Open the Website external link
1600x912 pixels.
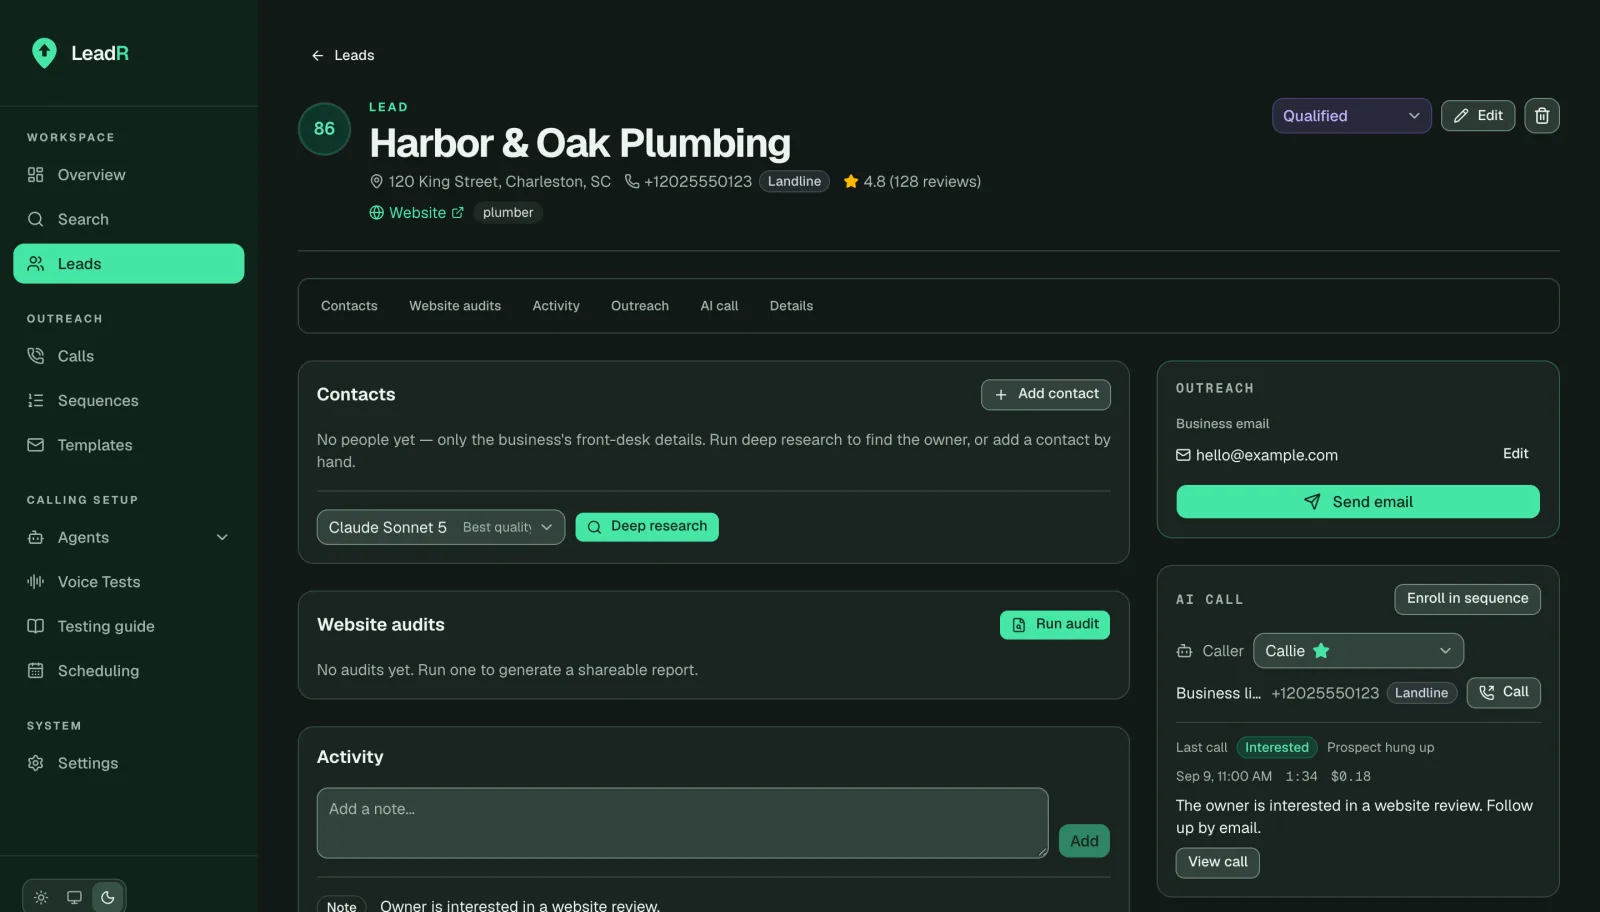pyautogui.click(x=416, y=213)
